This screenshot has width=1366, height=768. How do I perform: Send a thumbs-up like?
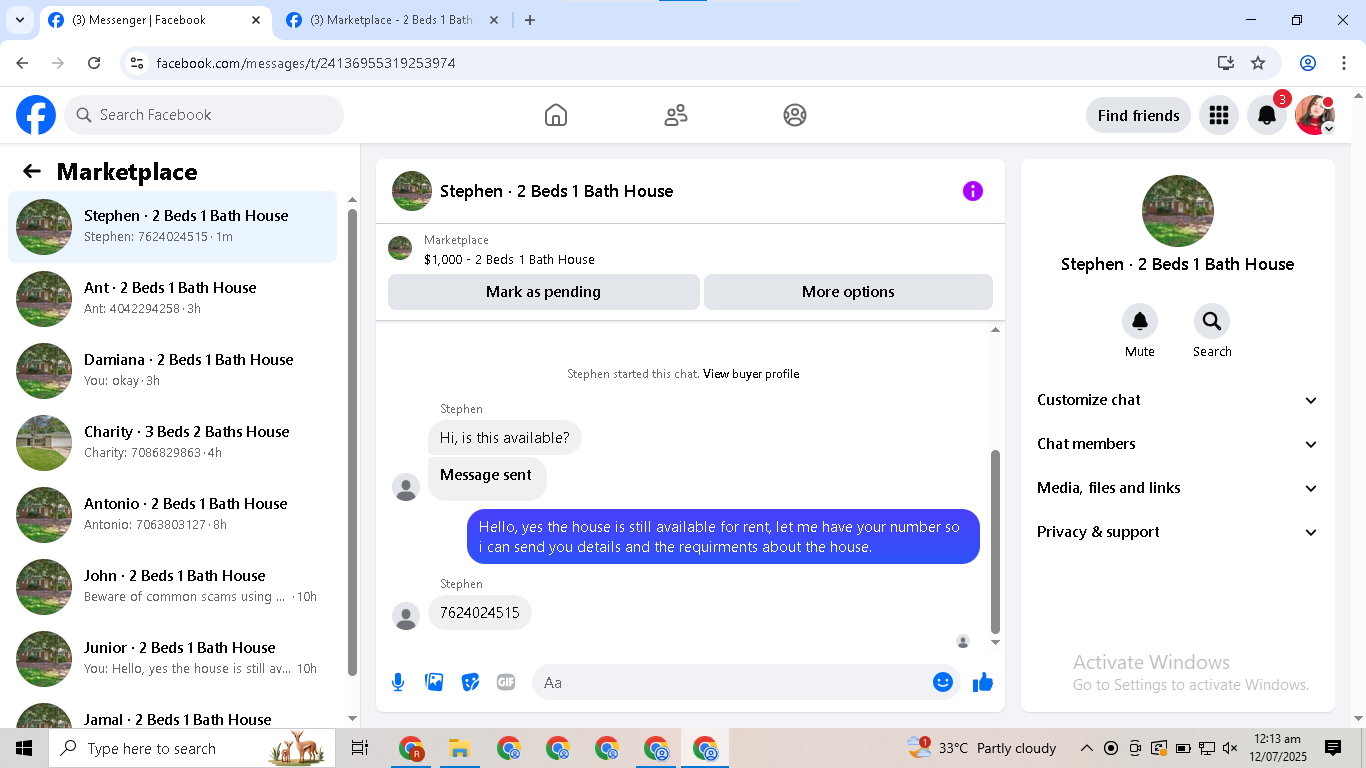[x=983, y=682]
